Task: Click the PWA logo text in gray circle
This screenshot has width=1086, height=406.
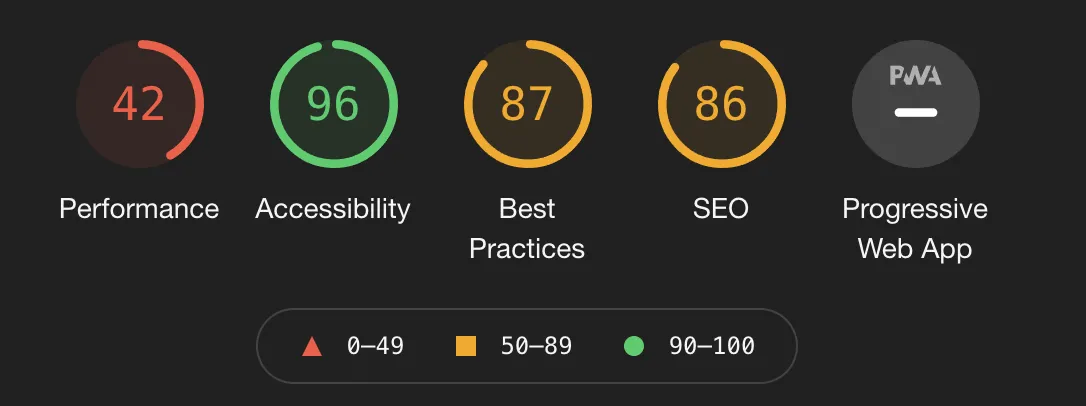Action: pos(915,77)
